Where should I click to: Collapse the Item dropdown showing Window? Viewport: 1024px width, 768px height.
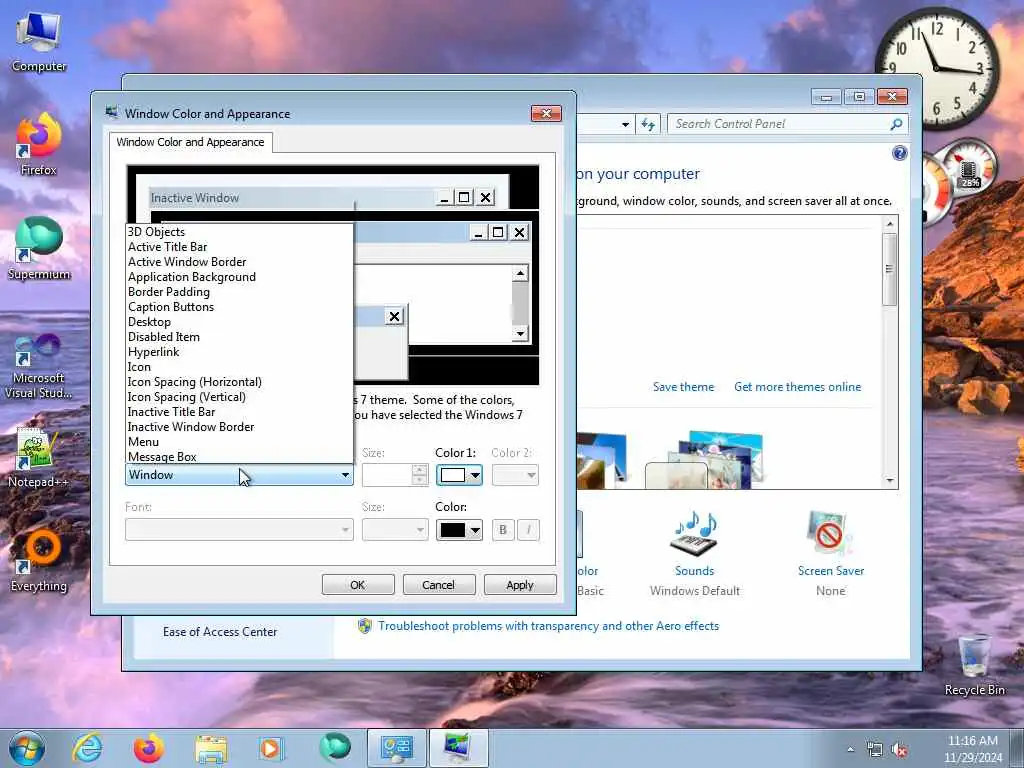pyautogui.click(x=239, y=475)
